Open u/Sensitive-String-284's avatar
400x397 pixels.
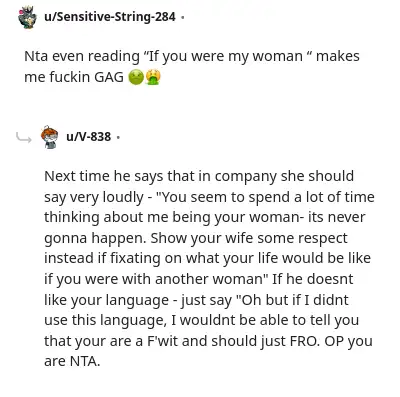(x=27, y=17)
